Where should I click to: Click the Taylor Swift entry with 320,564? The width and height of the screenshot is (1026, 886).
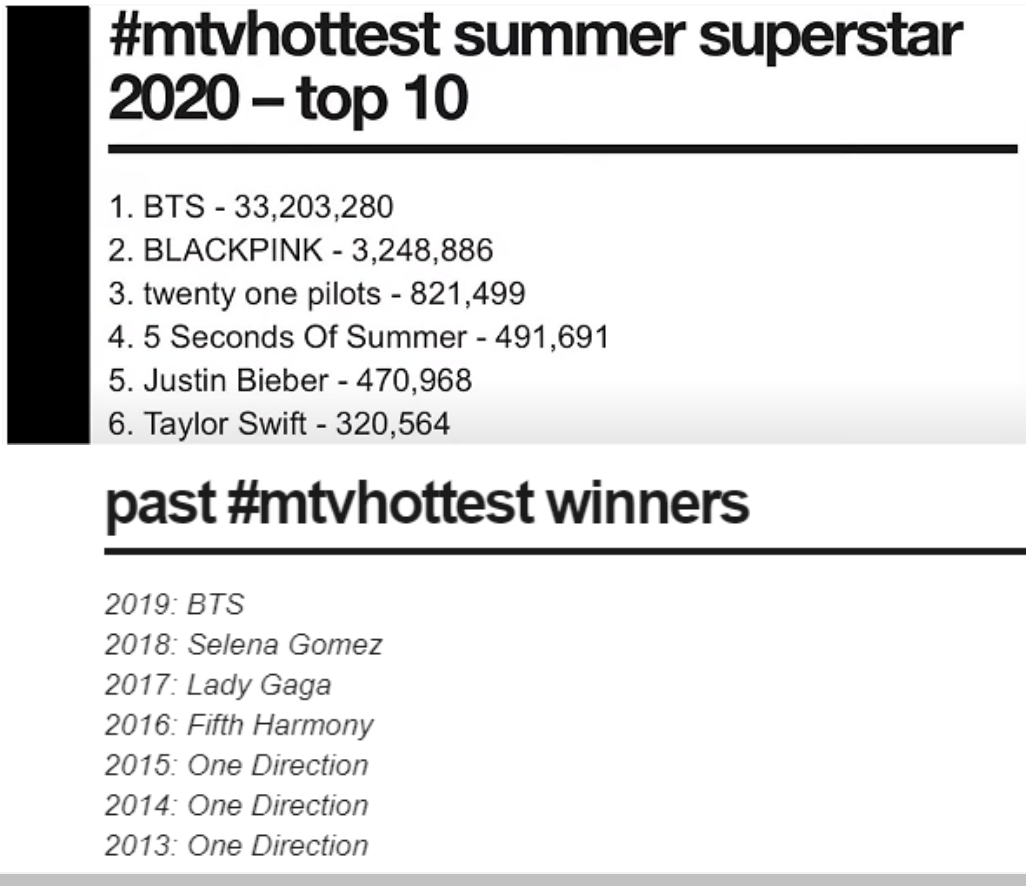(x=278, y=424)
